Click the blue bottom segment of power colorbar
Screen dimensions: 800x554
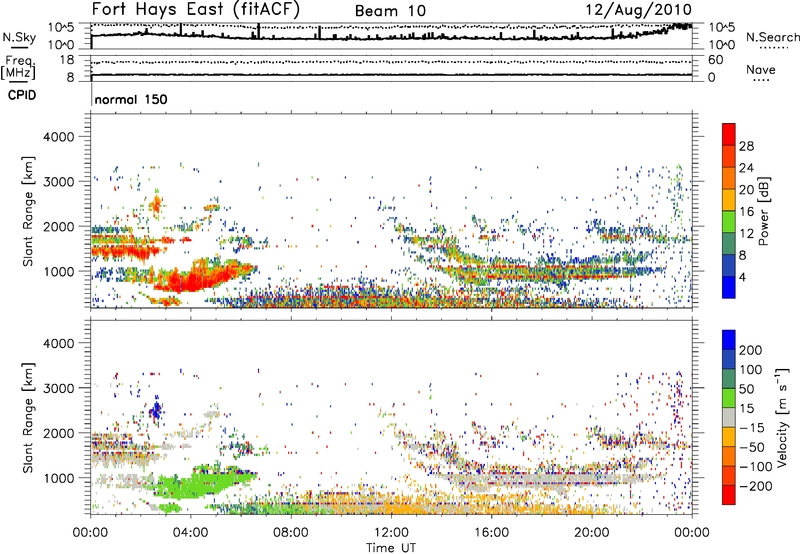coord(729,287)
